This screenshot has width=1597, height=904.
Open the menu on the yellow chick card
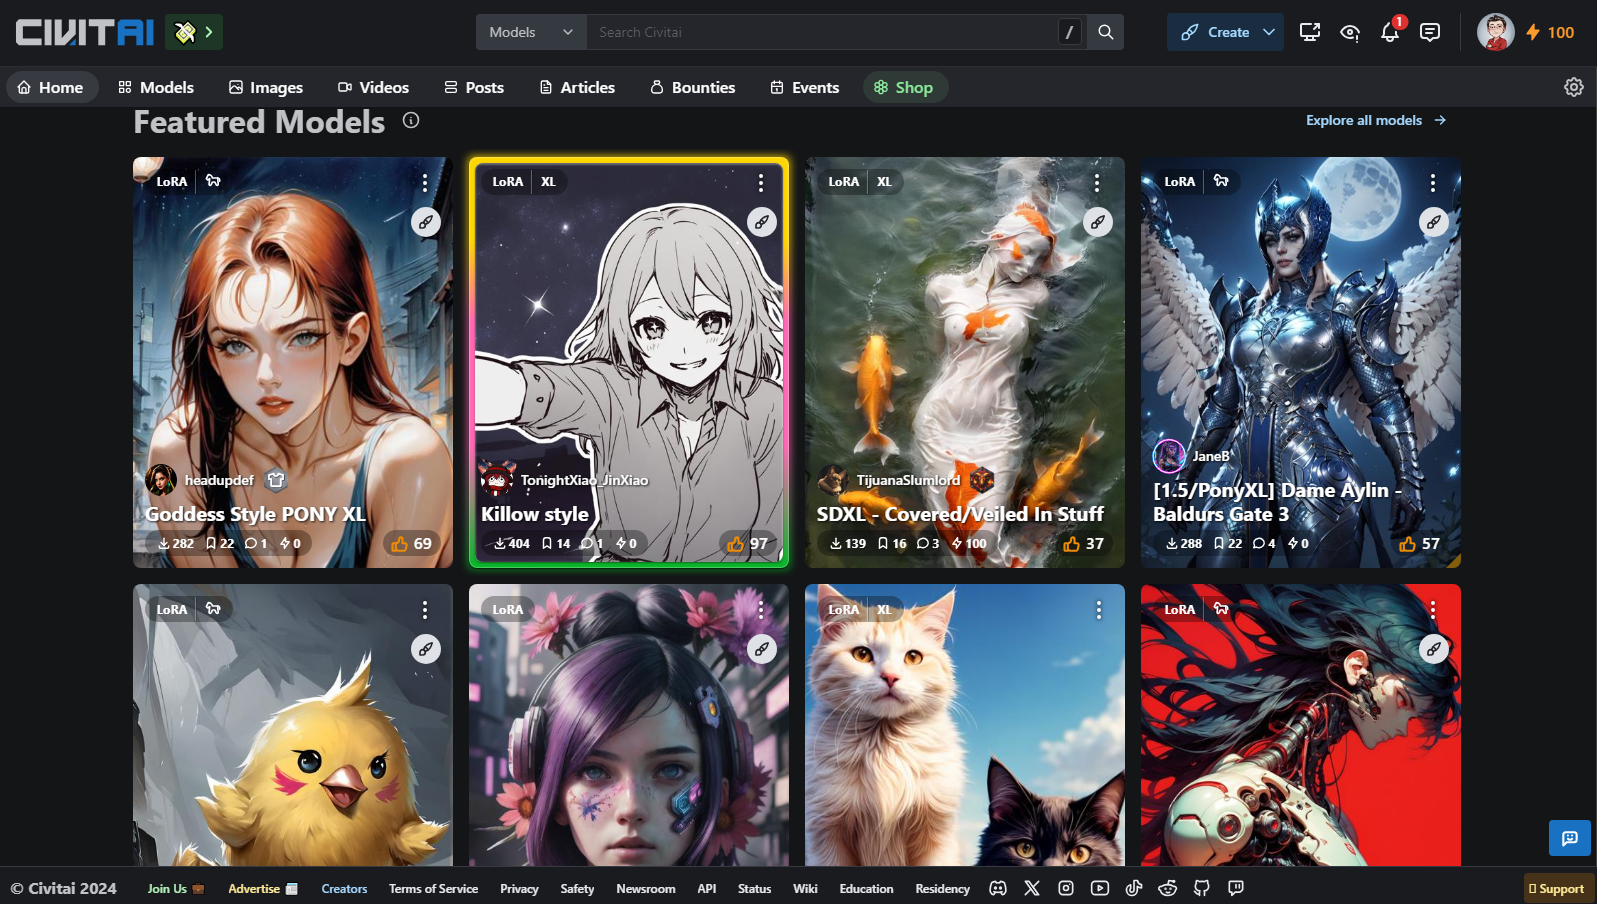425,609
